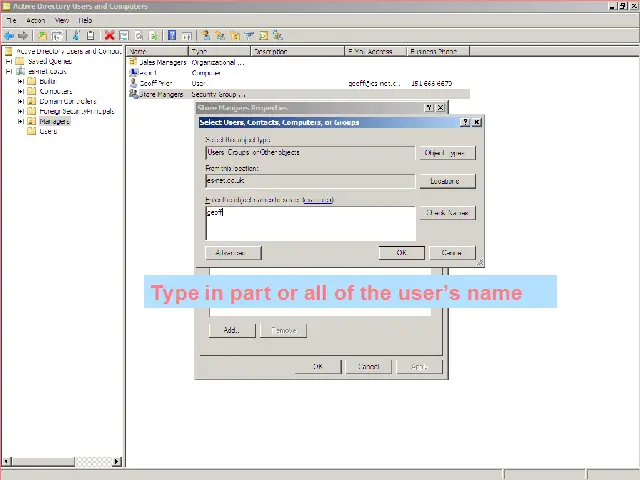Expand the Domain Controllers tree node
640x480 pixels.
click(20, 101)
